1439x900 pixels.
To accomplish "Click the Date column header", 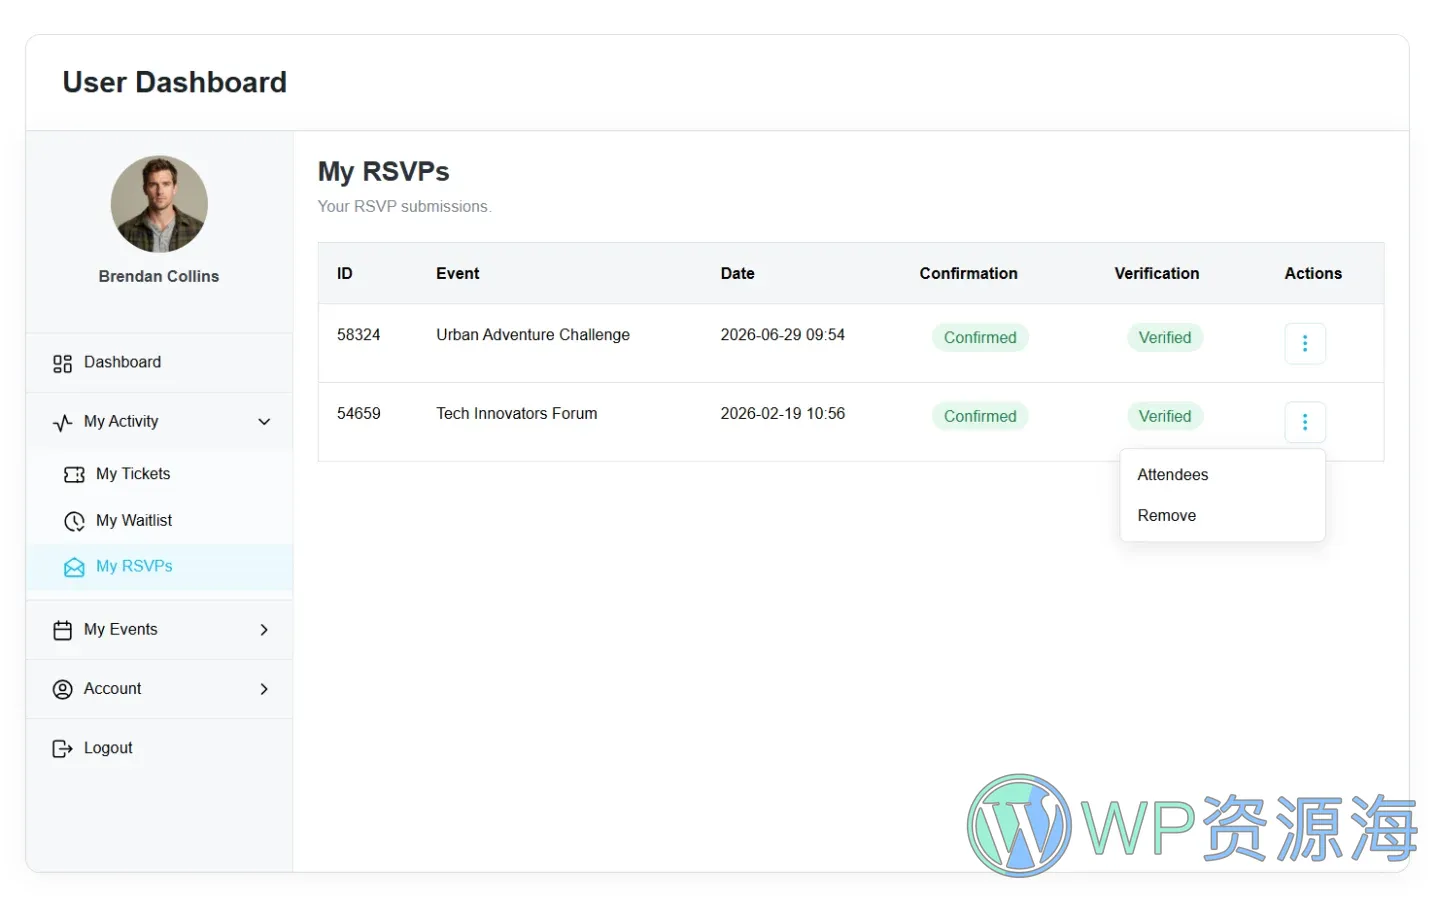I will tap(738, 274).
